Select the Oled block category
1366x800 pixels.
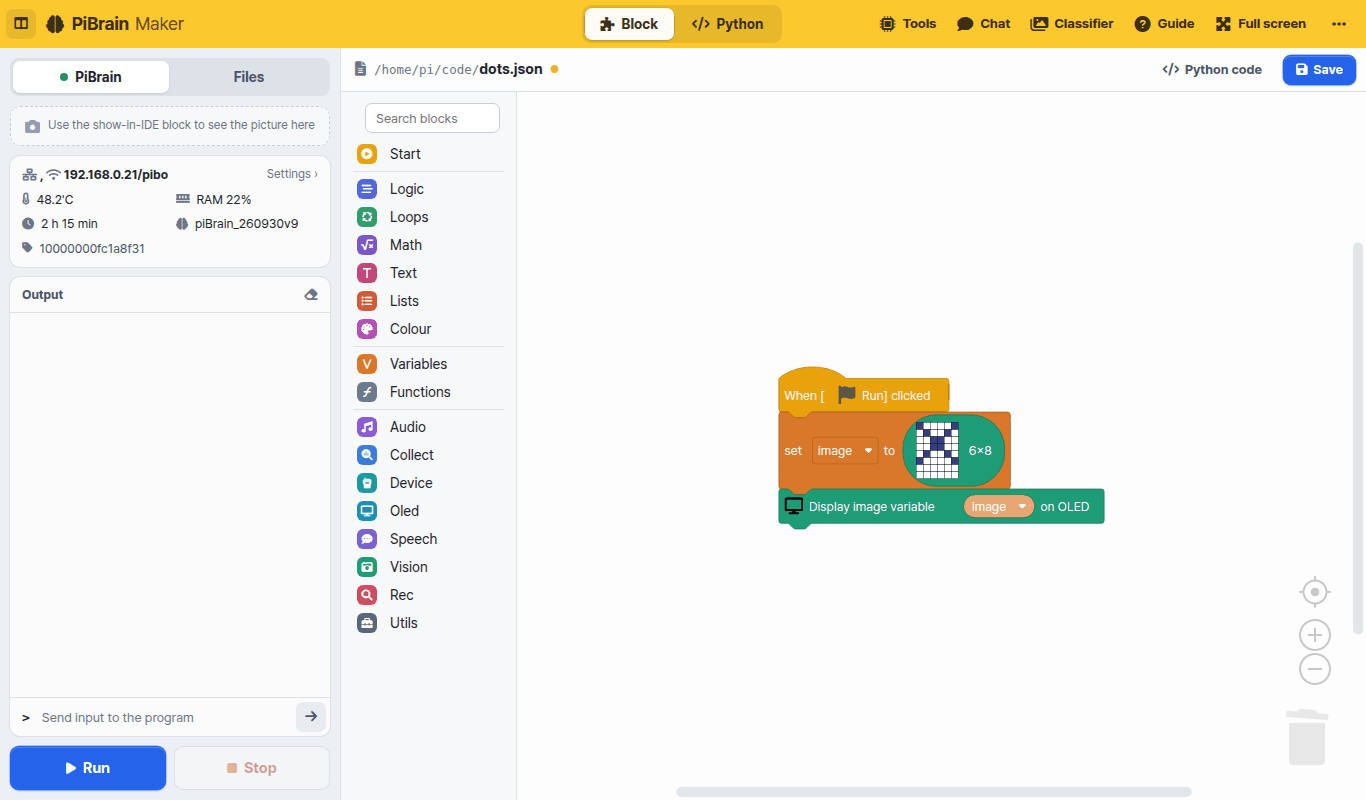(x=429, y=511)
